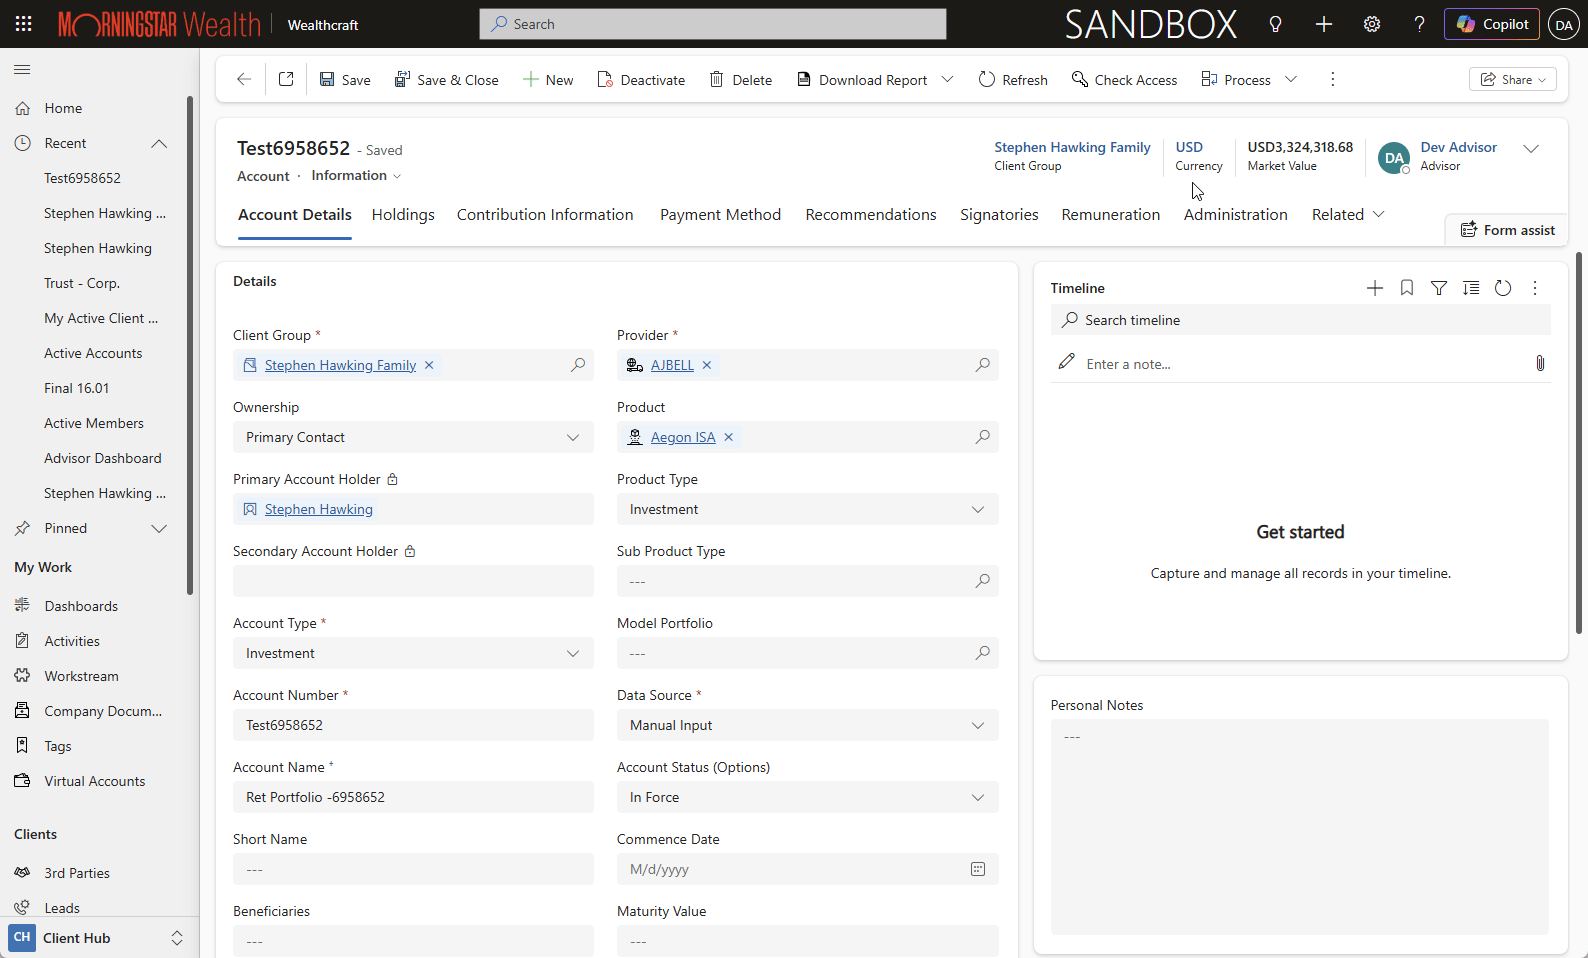Image resolution: width=1588 pixels, height=958 pixels.
Task: Search the Model Portfolio lookup
Action: coord(983,653)
